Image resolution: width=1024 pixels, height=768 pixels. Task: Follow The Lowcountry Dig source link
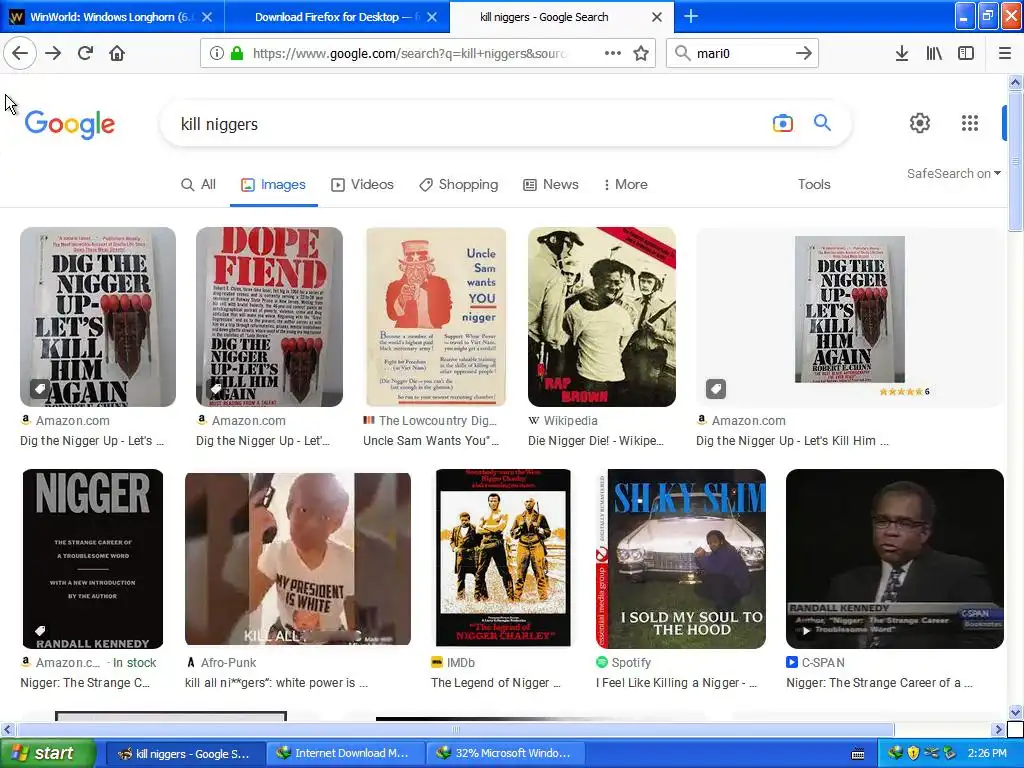tap(431, 421)
